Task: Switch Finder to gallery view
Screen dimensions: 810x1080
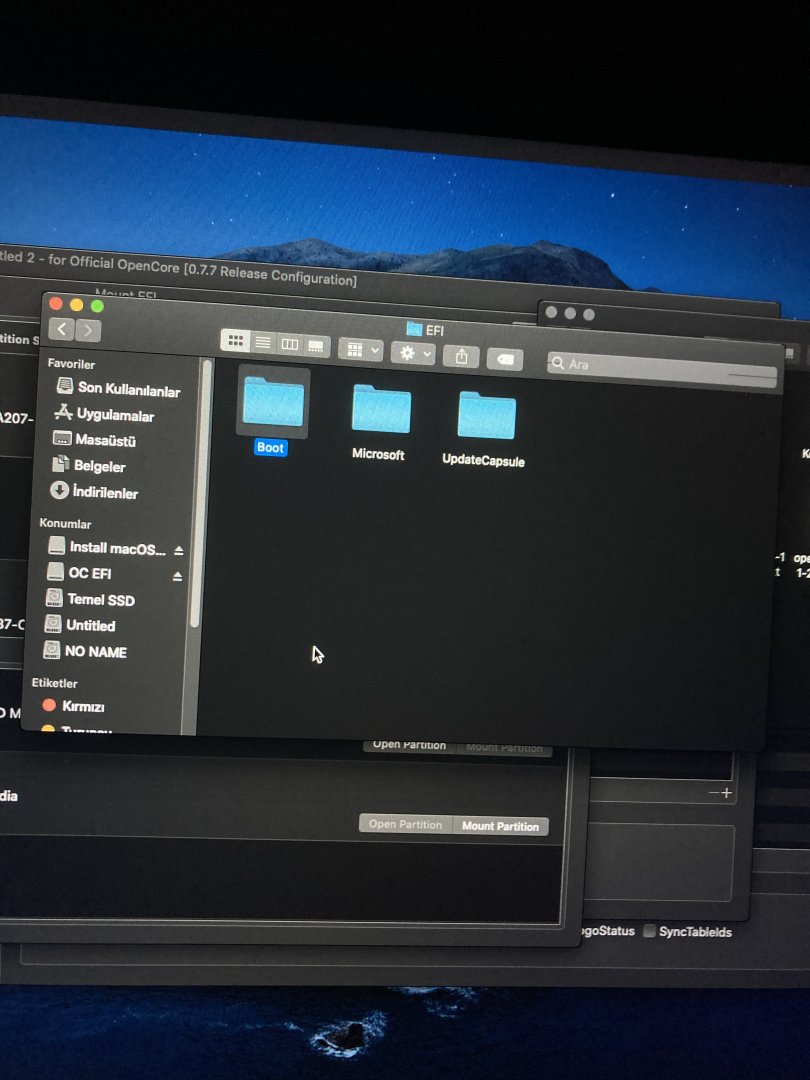Action: pyautogui.click(x=316, y=345)
